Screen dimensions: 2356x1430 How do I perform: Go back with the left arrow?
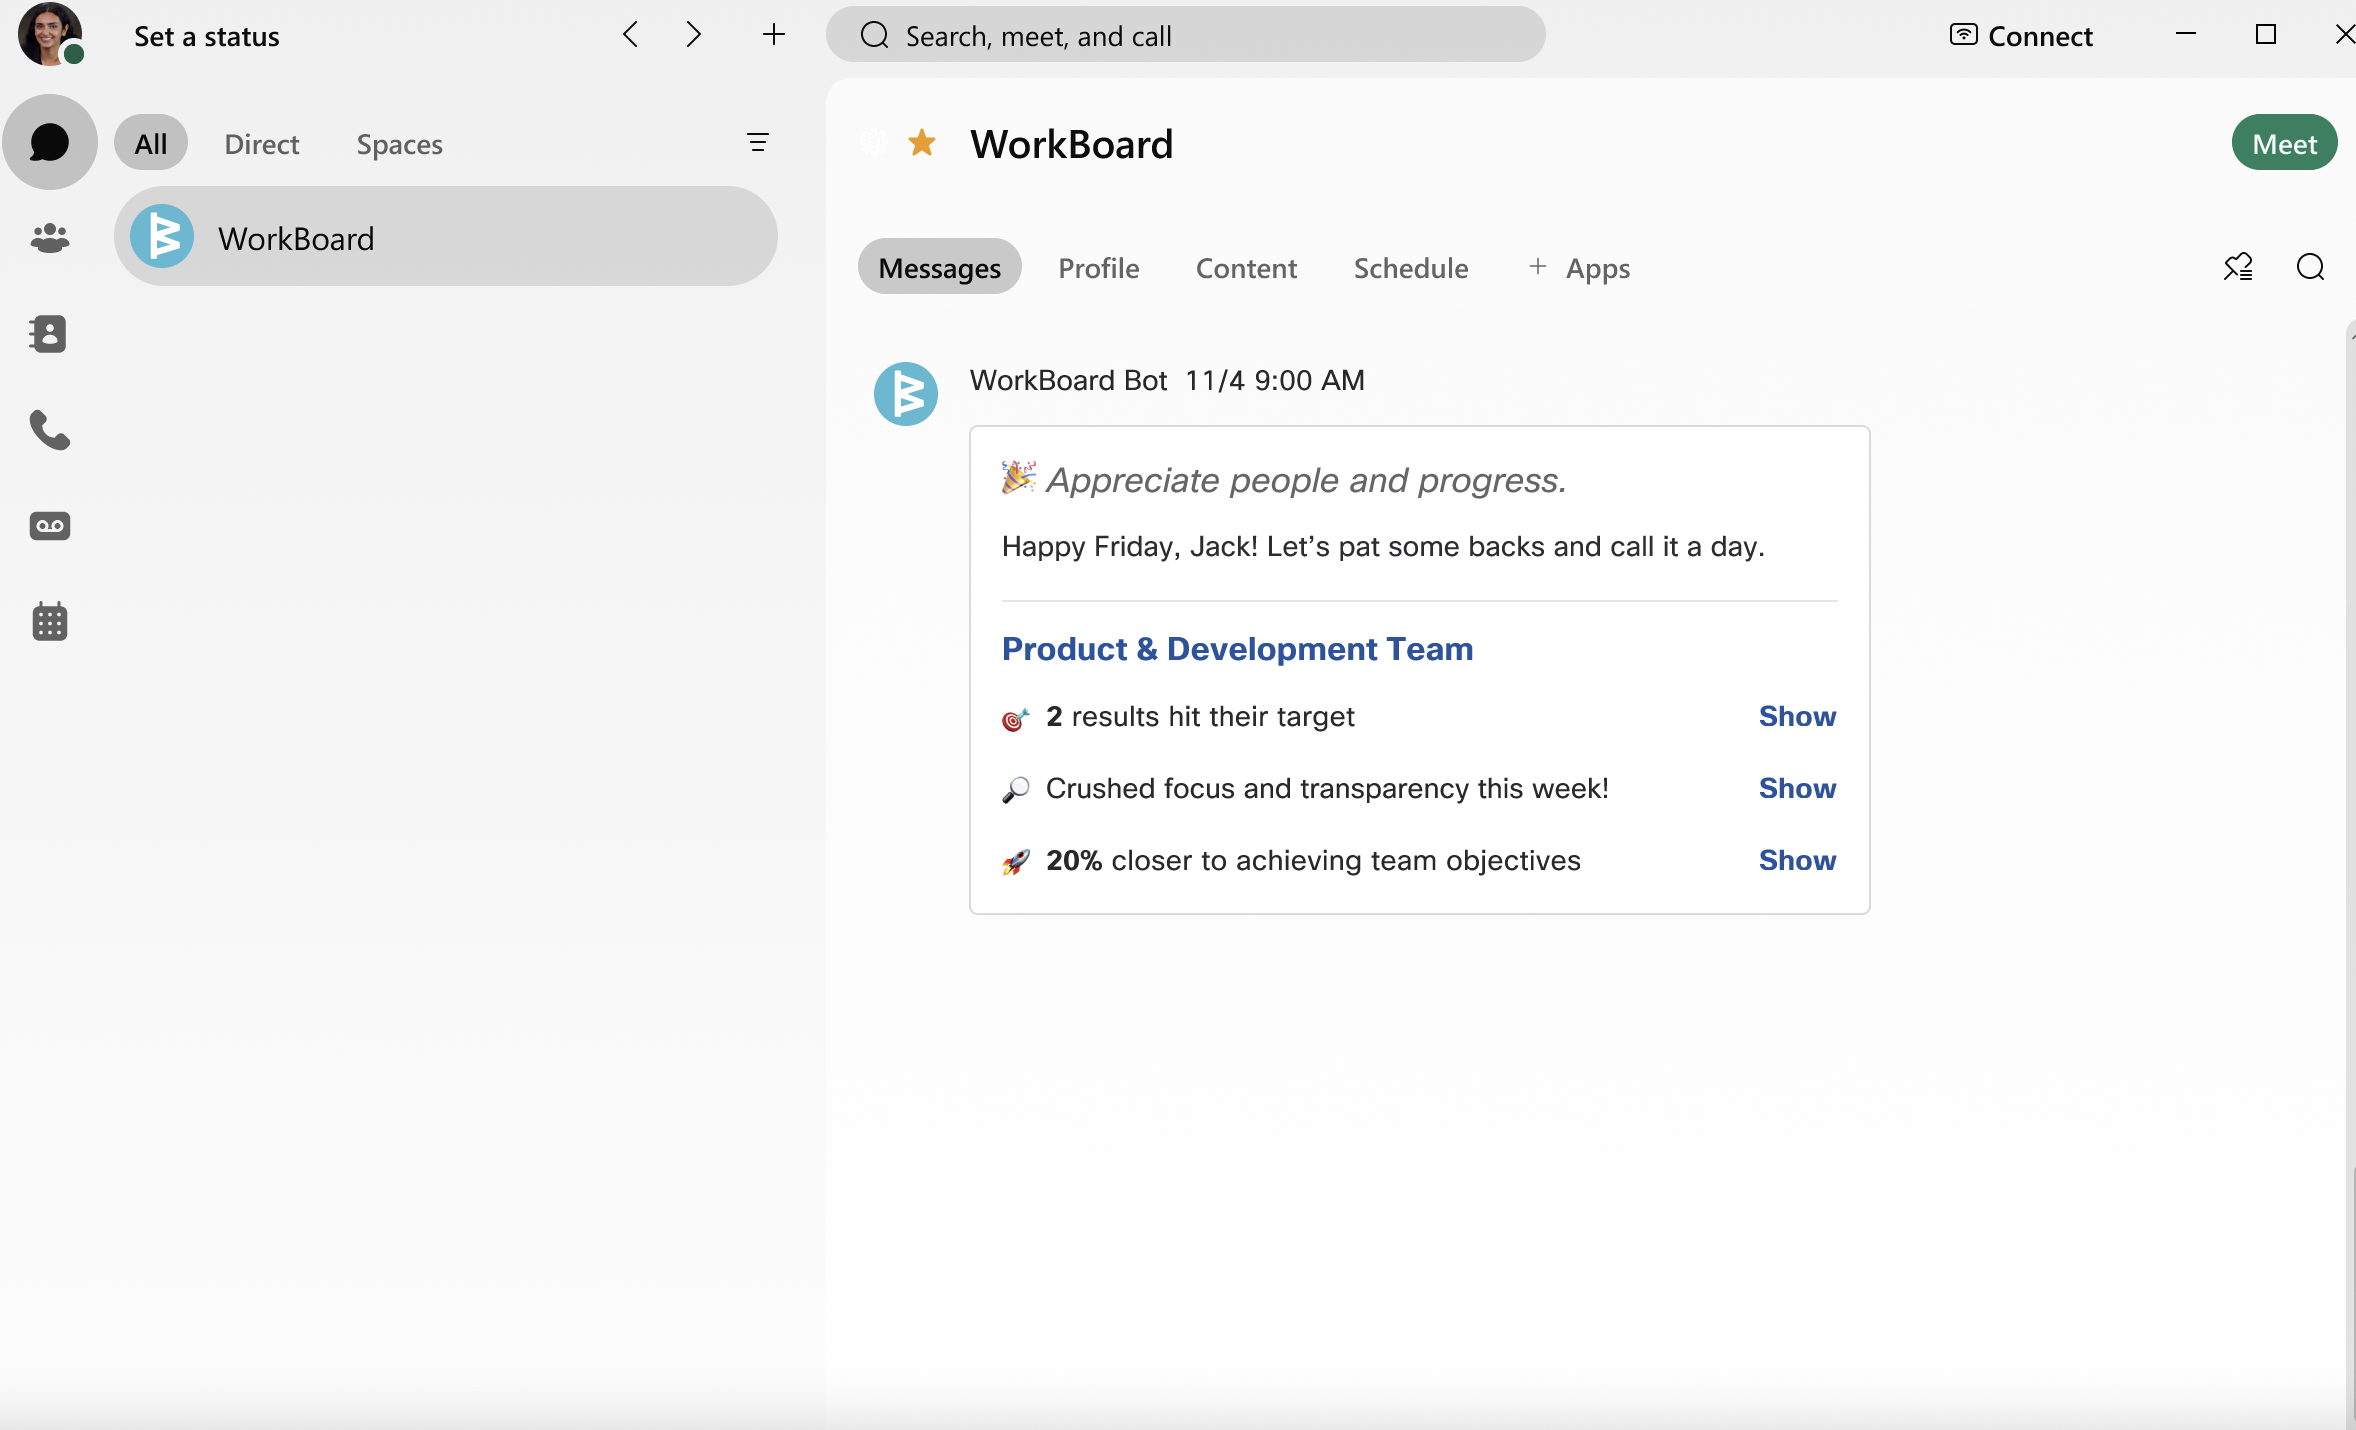pyautogui.click(x=630, y=35)
